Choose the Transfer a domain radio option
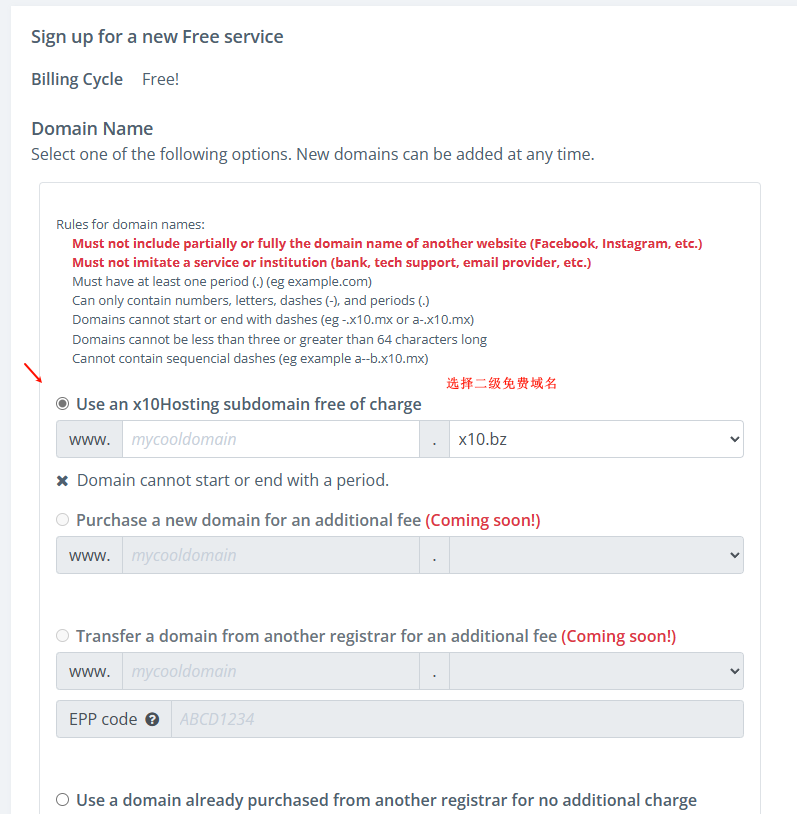 point(63,636)
